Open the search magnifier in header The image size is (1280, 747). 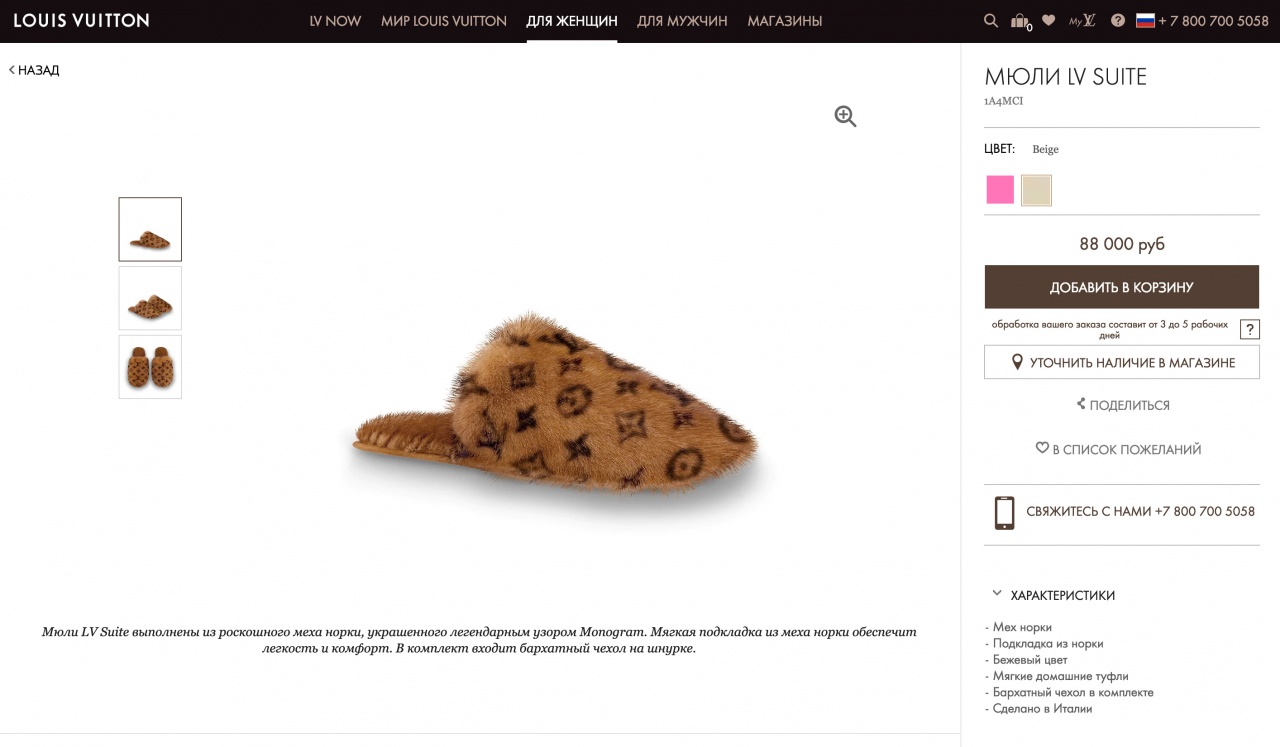991,20
